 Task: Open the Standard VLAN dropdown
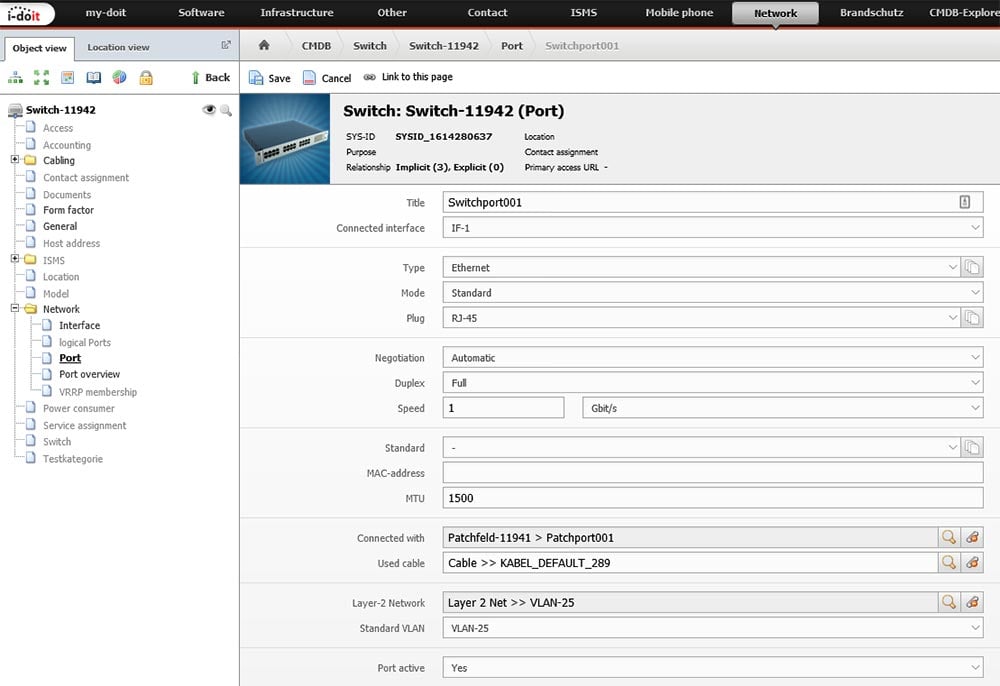point(712,628)
